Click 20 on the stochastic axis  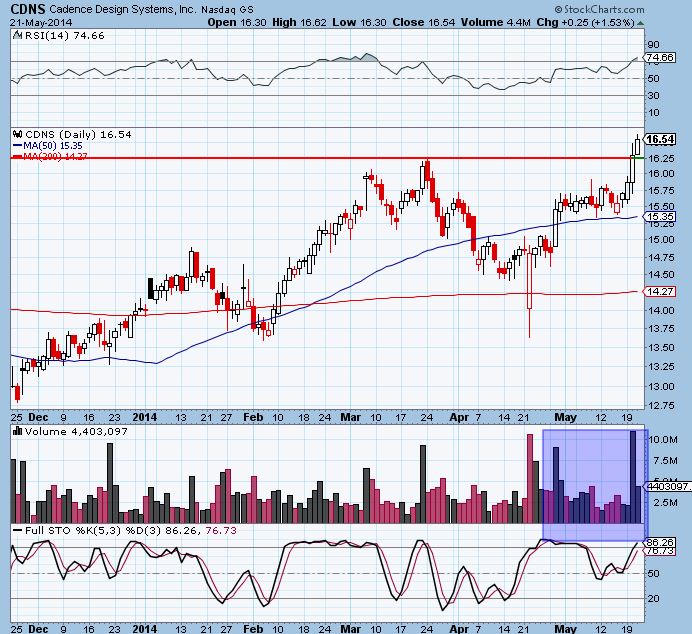[654, 599]
